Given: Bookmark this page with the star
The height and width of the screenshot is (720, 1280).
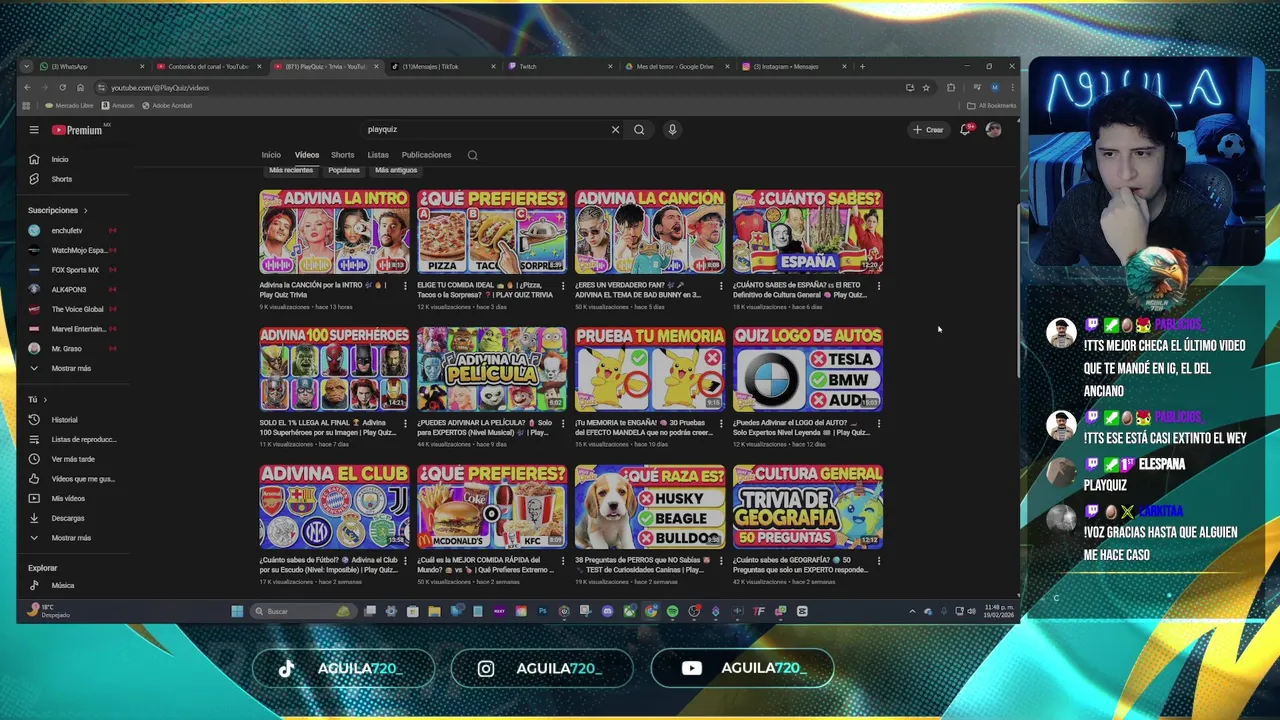Looking at the screenshot, I should click(x=926, y=87).
